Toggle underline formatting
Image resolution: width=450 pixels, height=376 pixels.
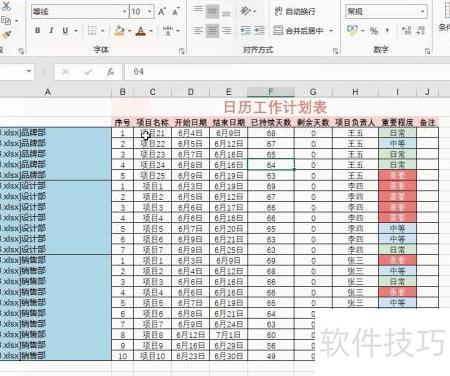[65, 31]
